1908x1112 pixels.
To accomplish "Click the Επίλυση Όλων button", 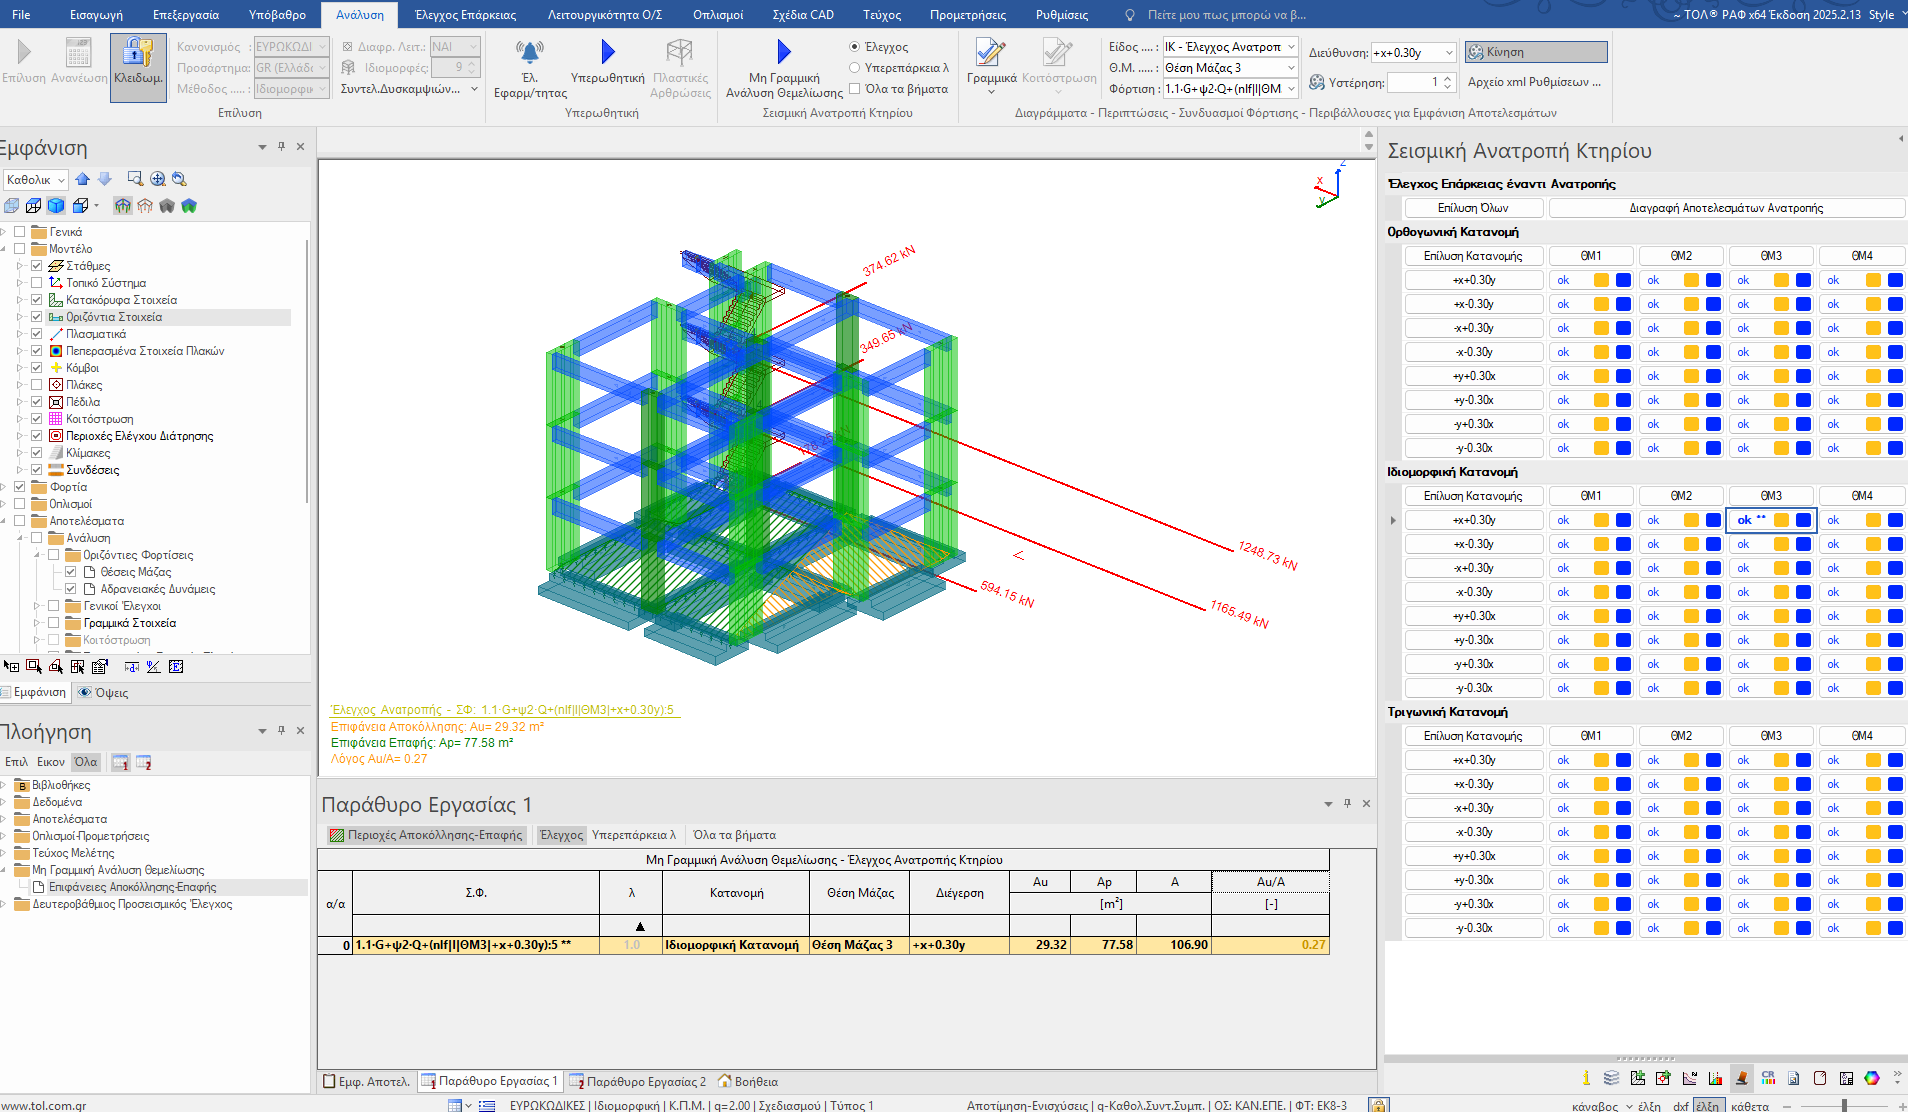I will pos(1472,208).
